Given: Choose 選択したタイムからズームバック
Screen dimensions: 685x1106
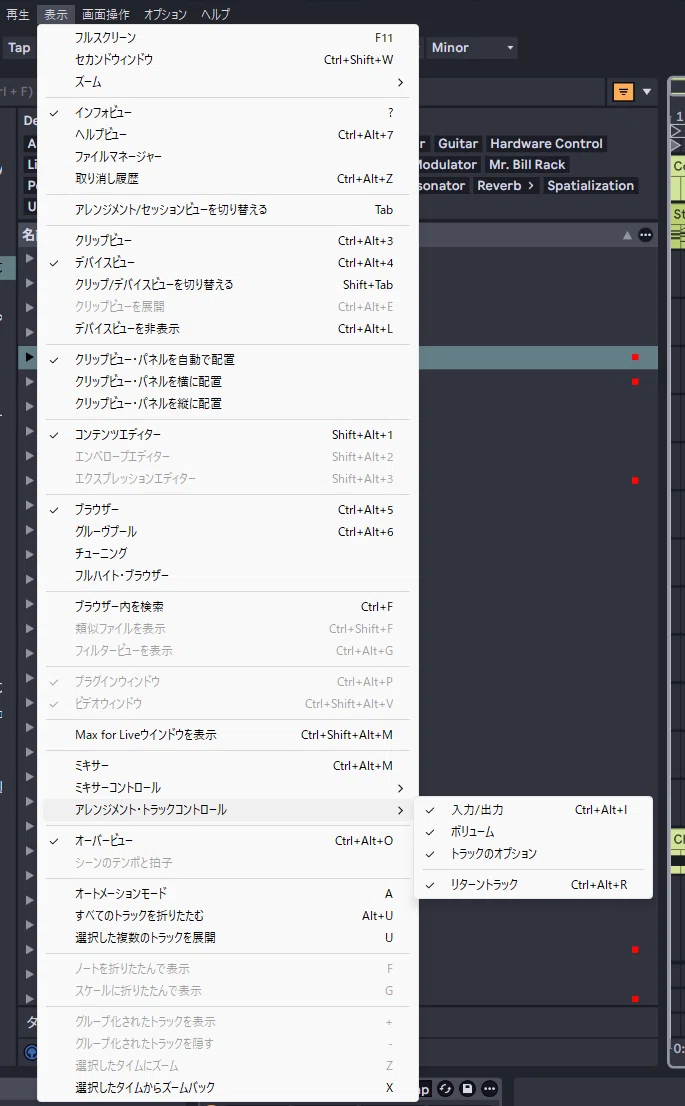Looking at the screenshot, I should pyautogui.click(x=226, y=1088).
